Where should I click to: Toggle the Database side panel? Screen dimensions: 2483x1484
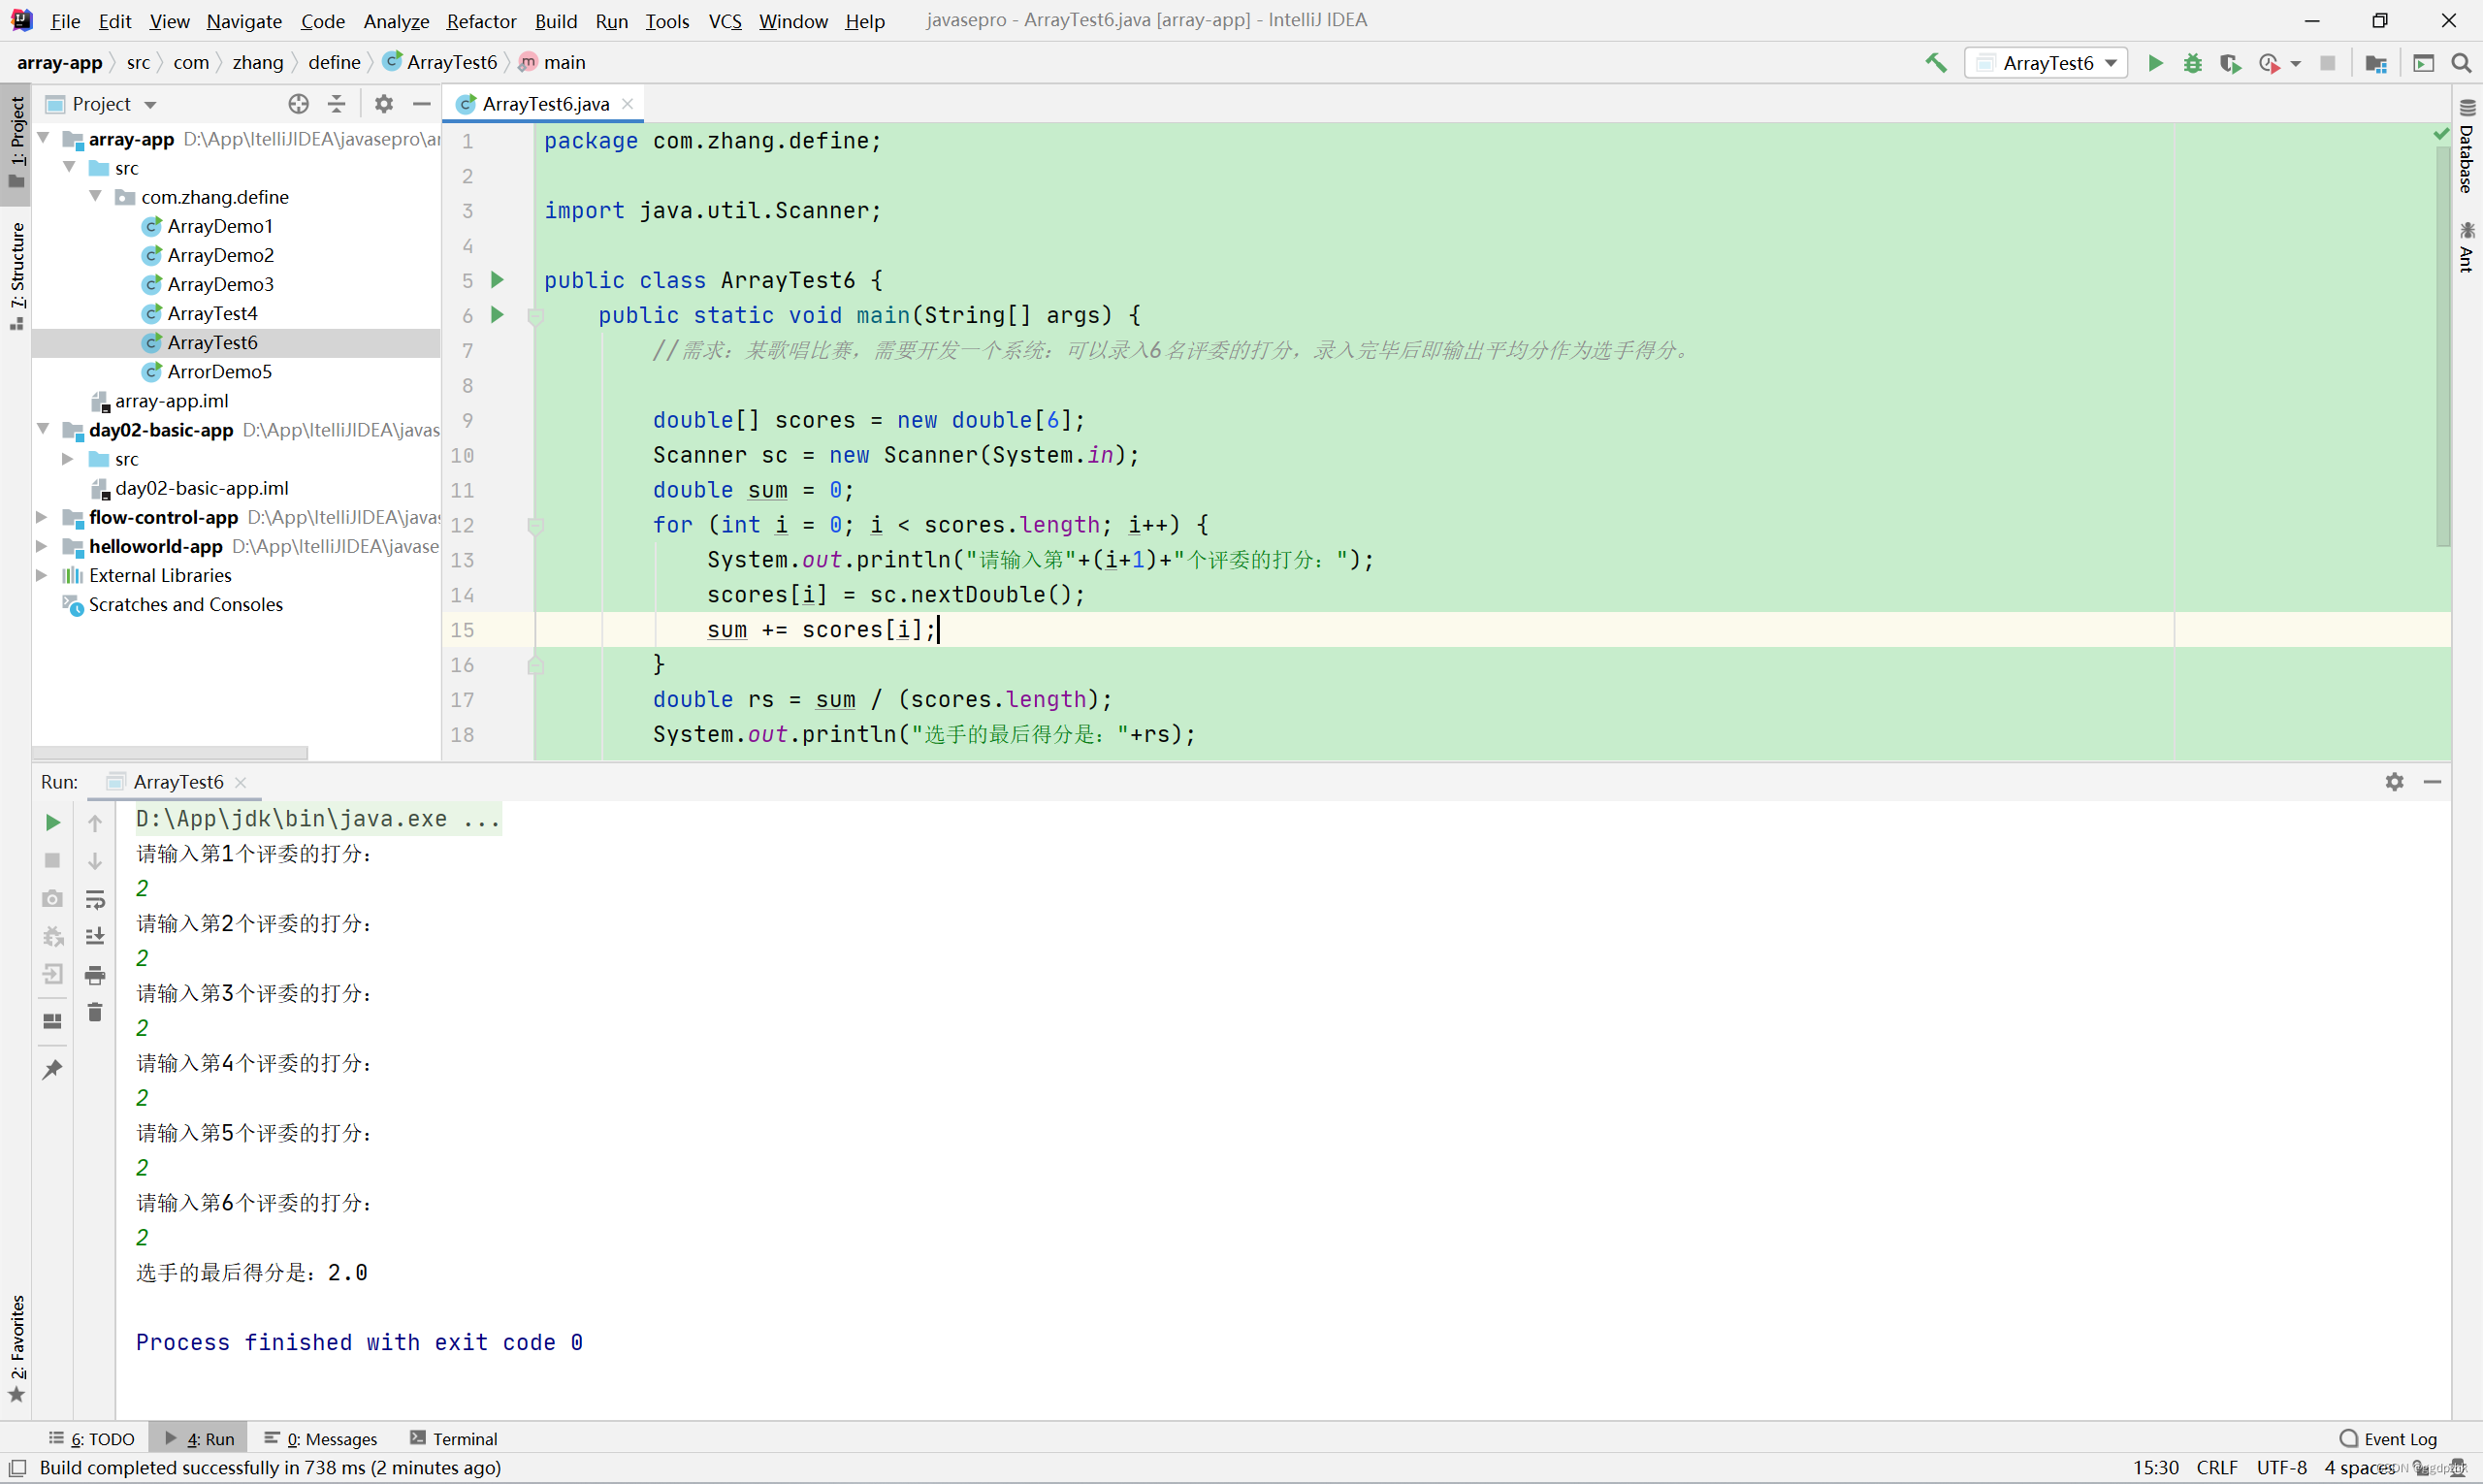tap(2467, 146)
